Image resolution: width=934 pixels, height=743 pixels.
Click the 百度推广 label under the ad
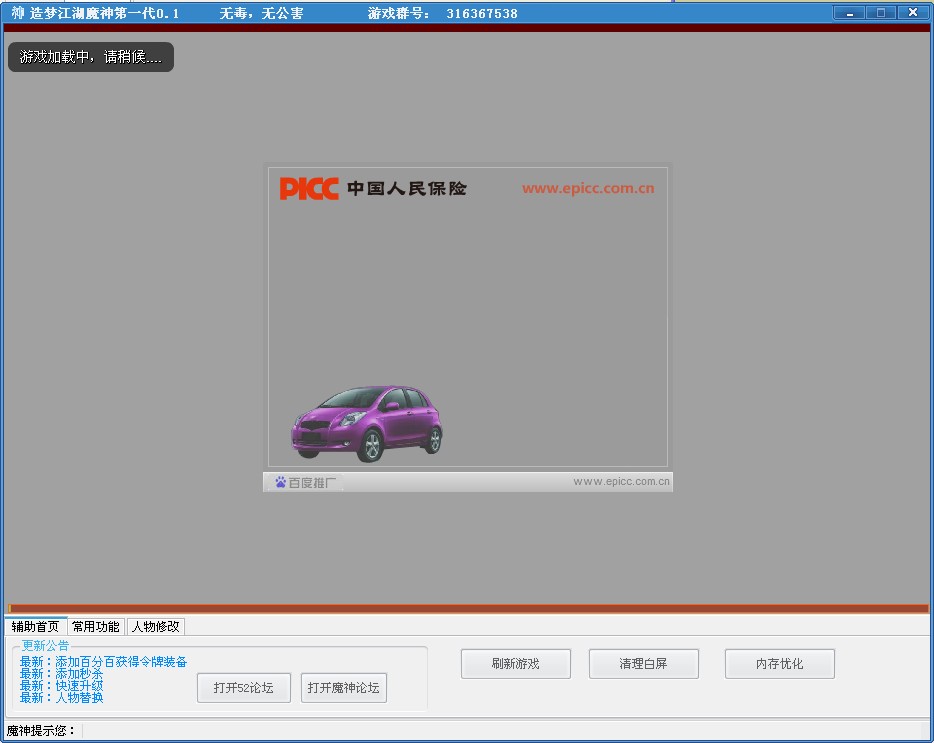312,483
